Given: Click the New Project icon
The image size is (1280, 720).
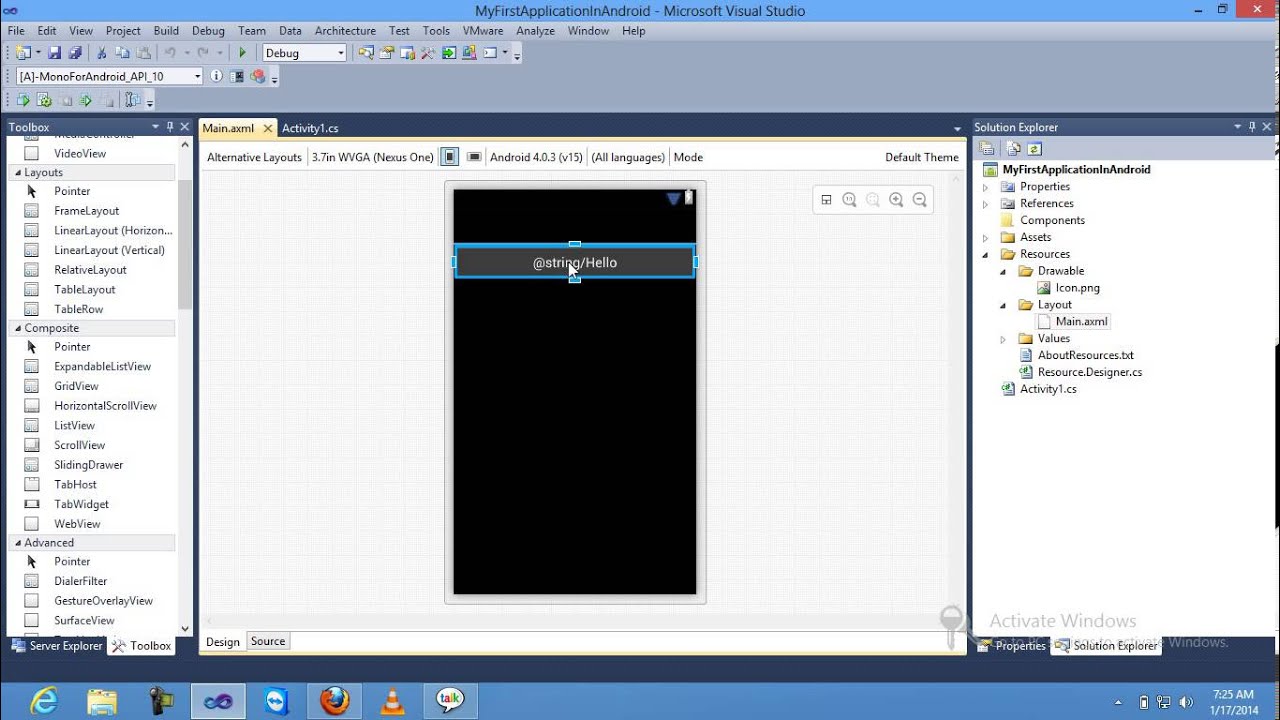Looking at the screenshot, I should [x=23, y=53].
